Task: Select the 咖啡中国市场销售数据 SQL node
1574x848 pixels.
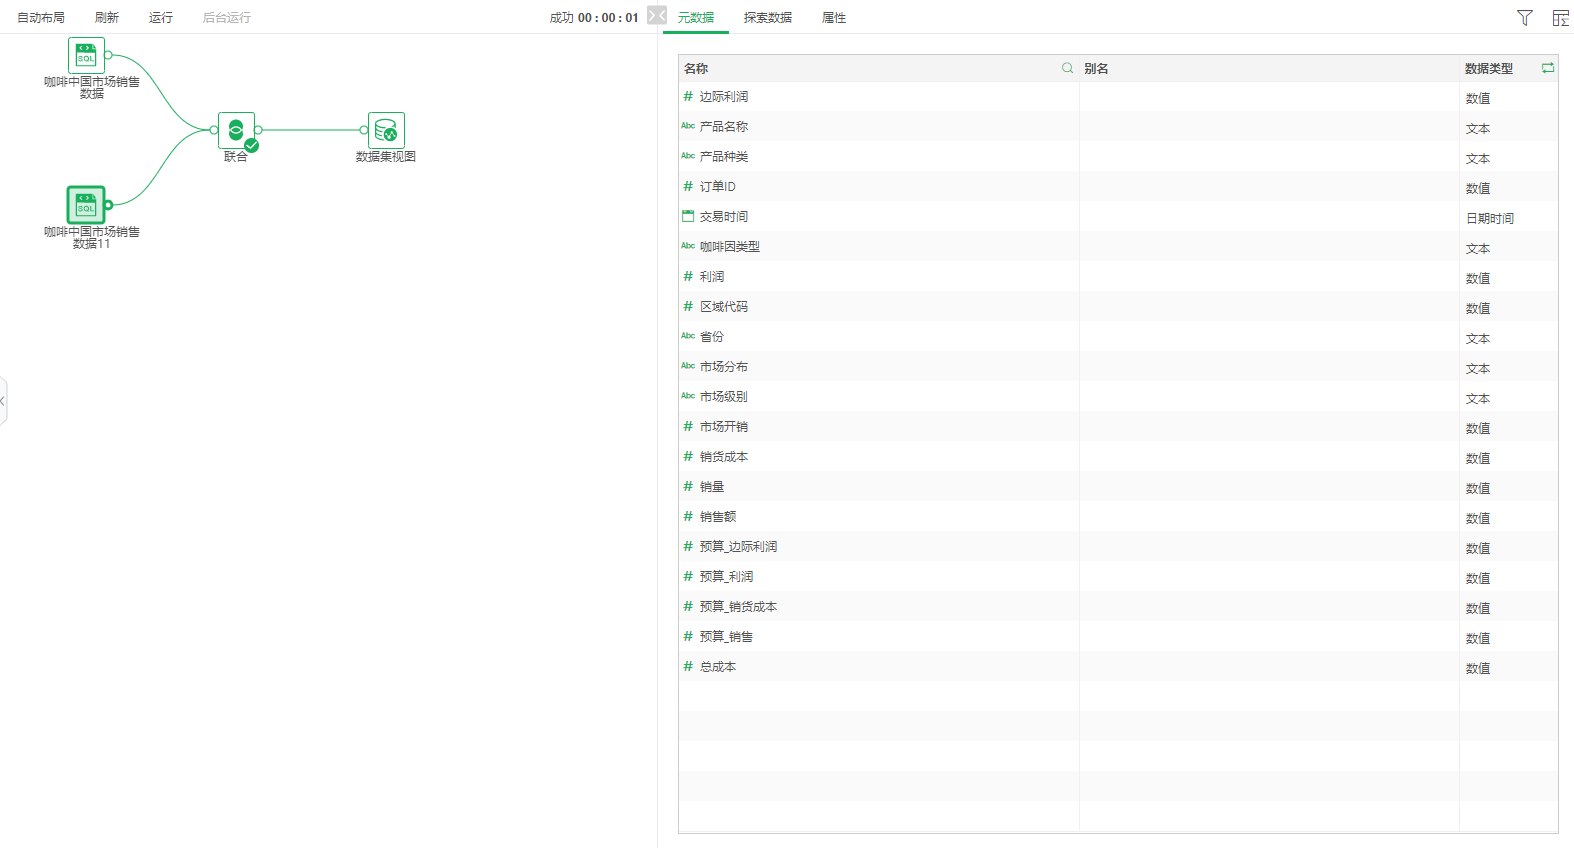Action: 86,55
